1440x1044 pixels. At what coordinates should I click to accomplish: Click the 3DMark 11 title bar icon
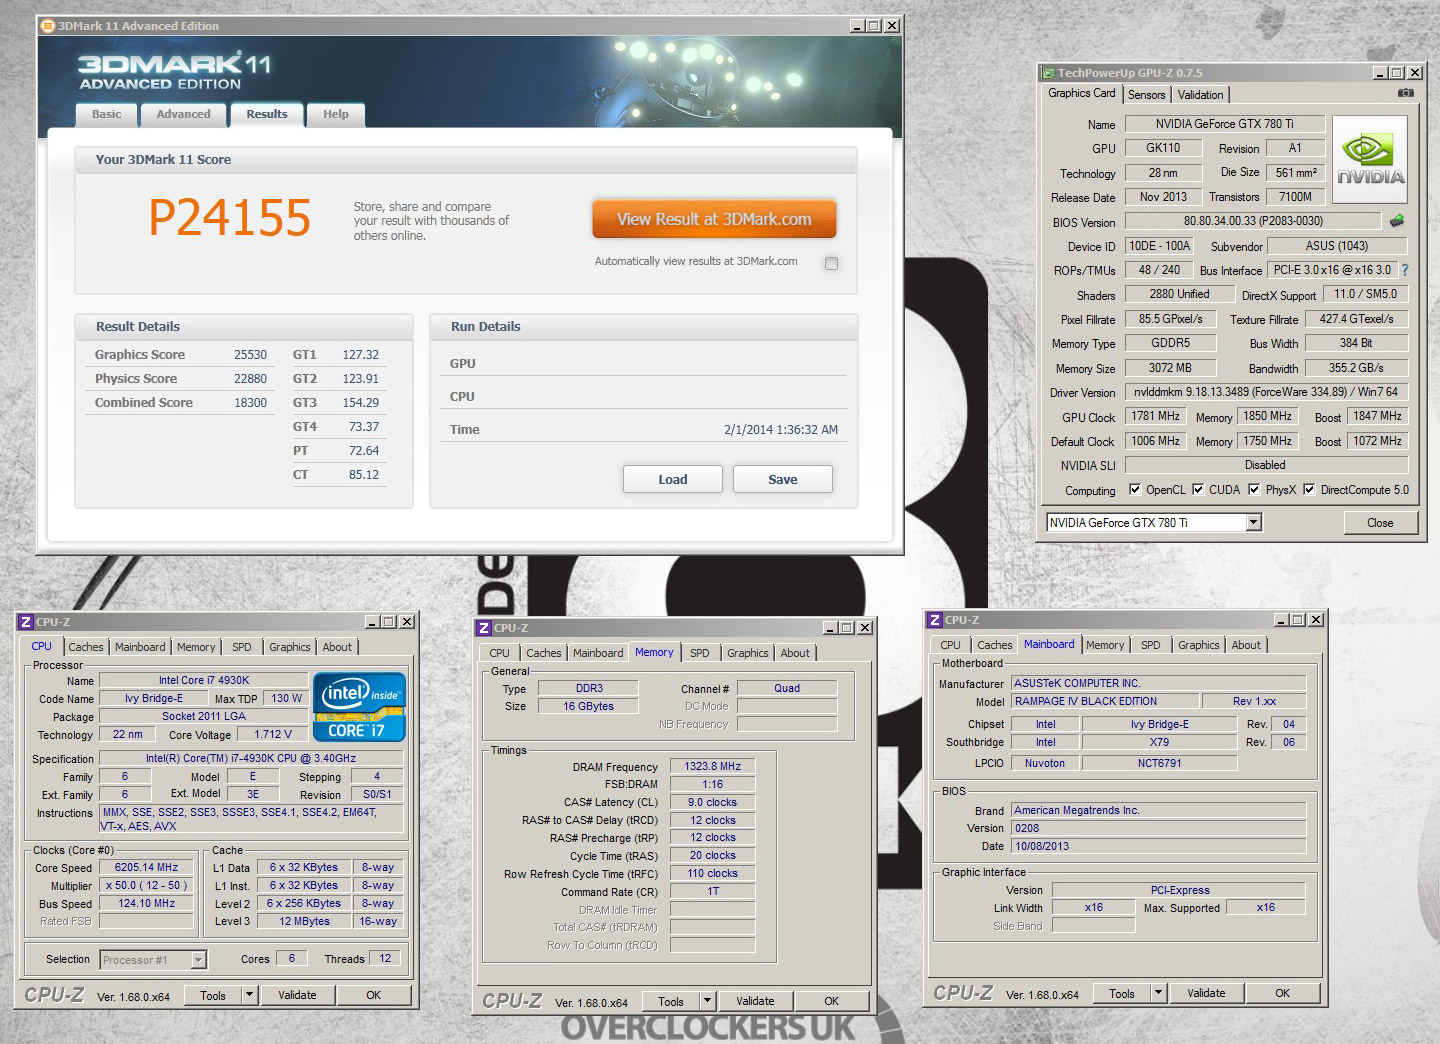[47, 26]
